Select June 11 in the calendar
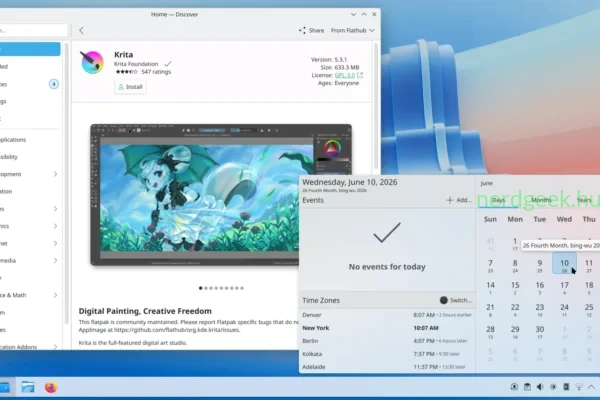Viewport: 600px width, 400px height. pyautogui.click(x=589, y=265)
